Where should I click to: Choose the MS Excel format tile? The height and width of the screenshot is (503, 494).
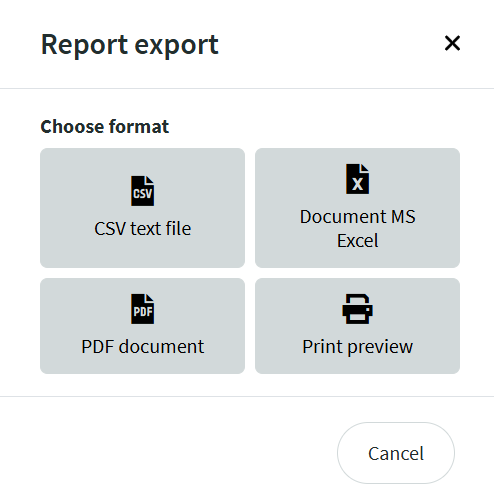click(x=357, y=208)
